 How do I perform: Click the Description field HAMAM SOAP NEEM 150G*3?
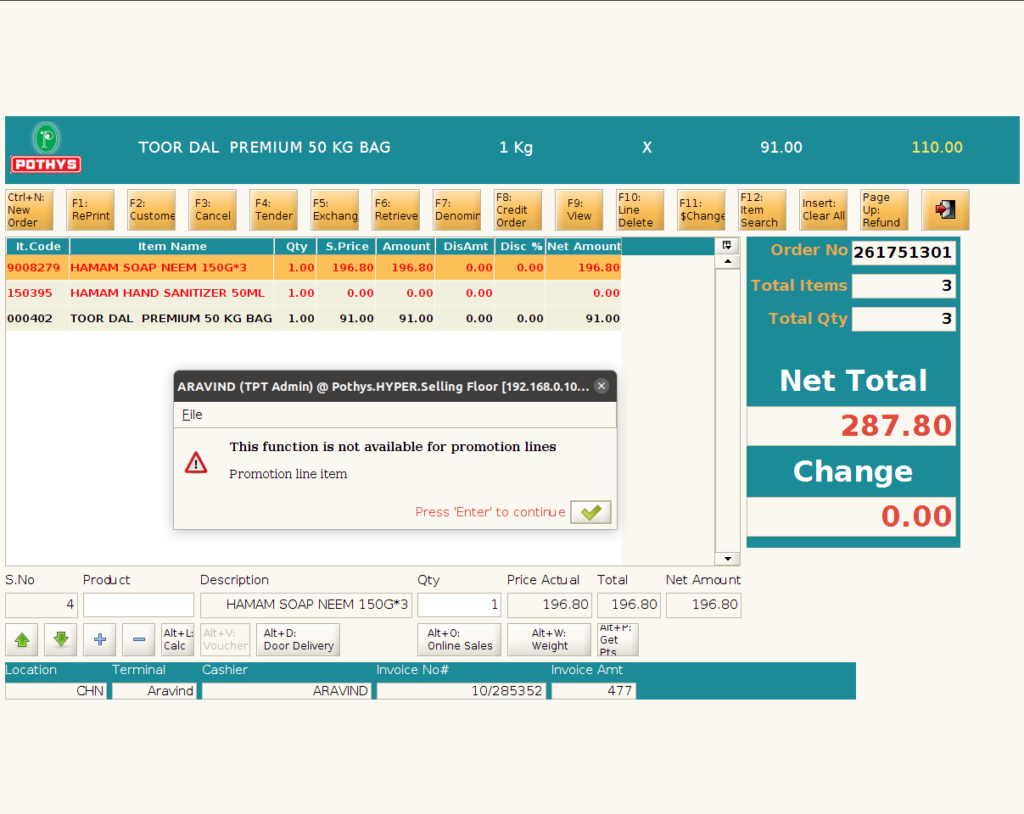pyautogui.click(x=306, y=605)
